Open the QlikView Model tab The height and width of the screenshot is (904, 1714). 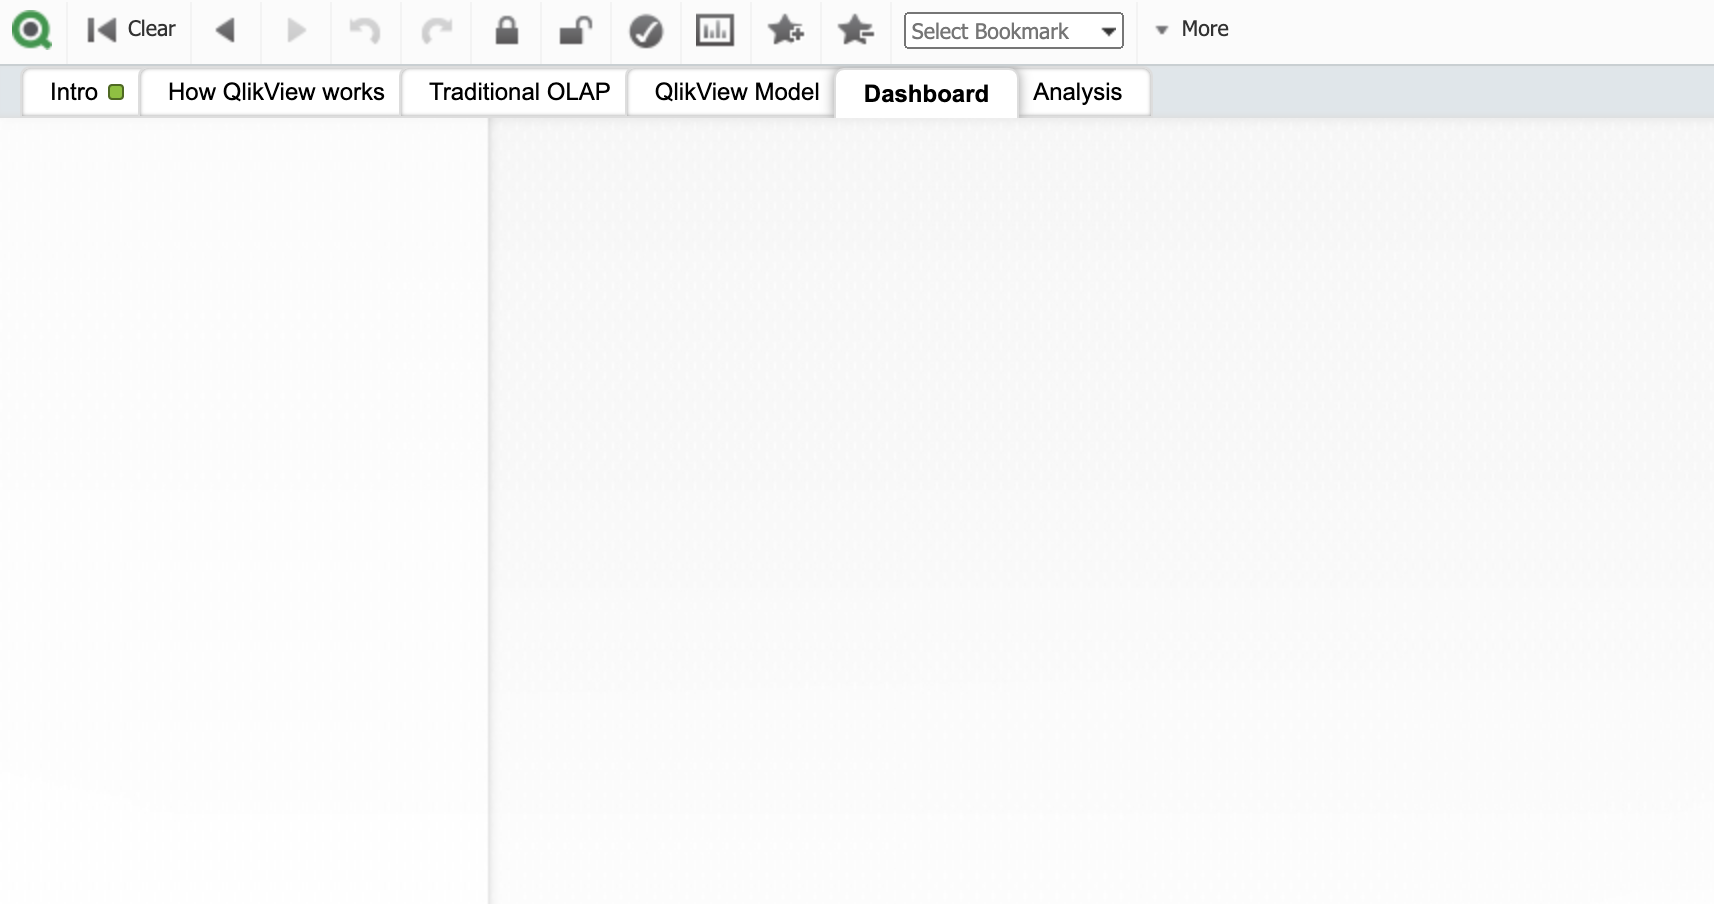[x=732, y=92]
